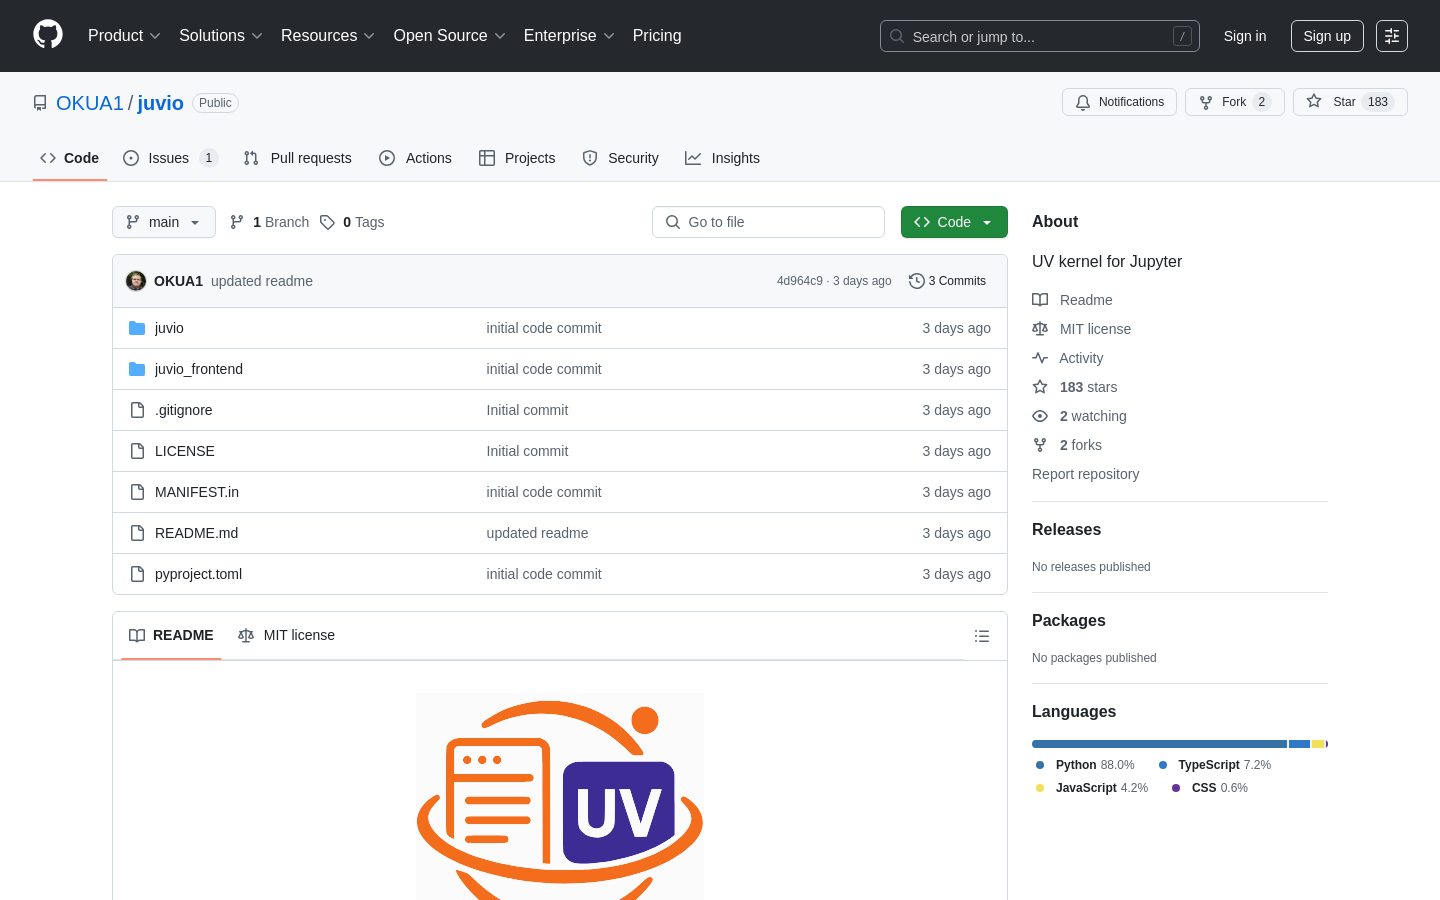Click the fork icon beside 2 forks

[x=1040, y=445]
